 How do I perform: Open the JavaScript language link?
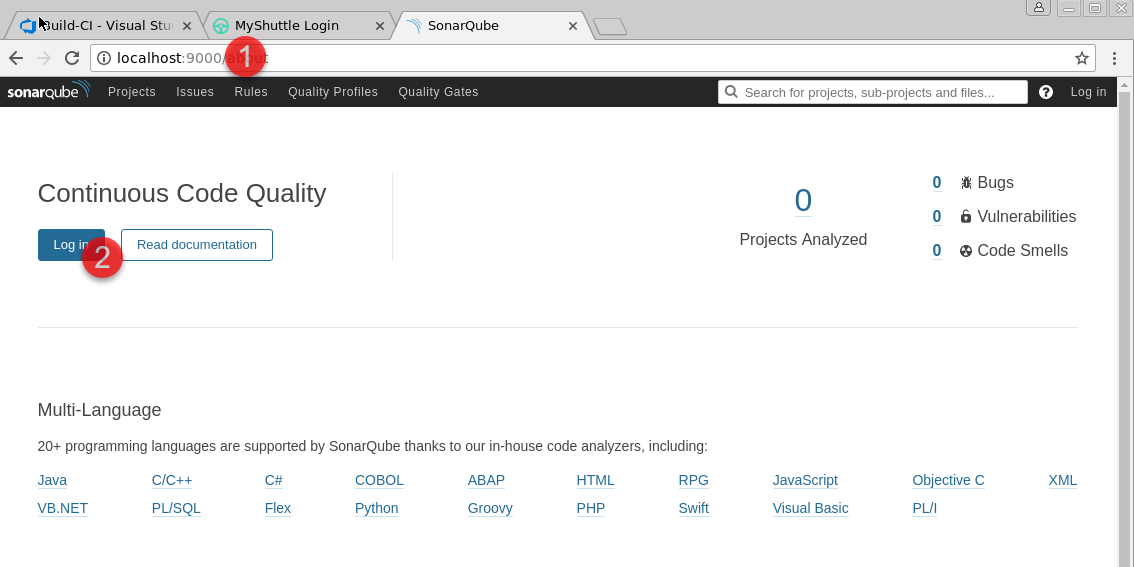805,480
